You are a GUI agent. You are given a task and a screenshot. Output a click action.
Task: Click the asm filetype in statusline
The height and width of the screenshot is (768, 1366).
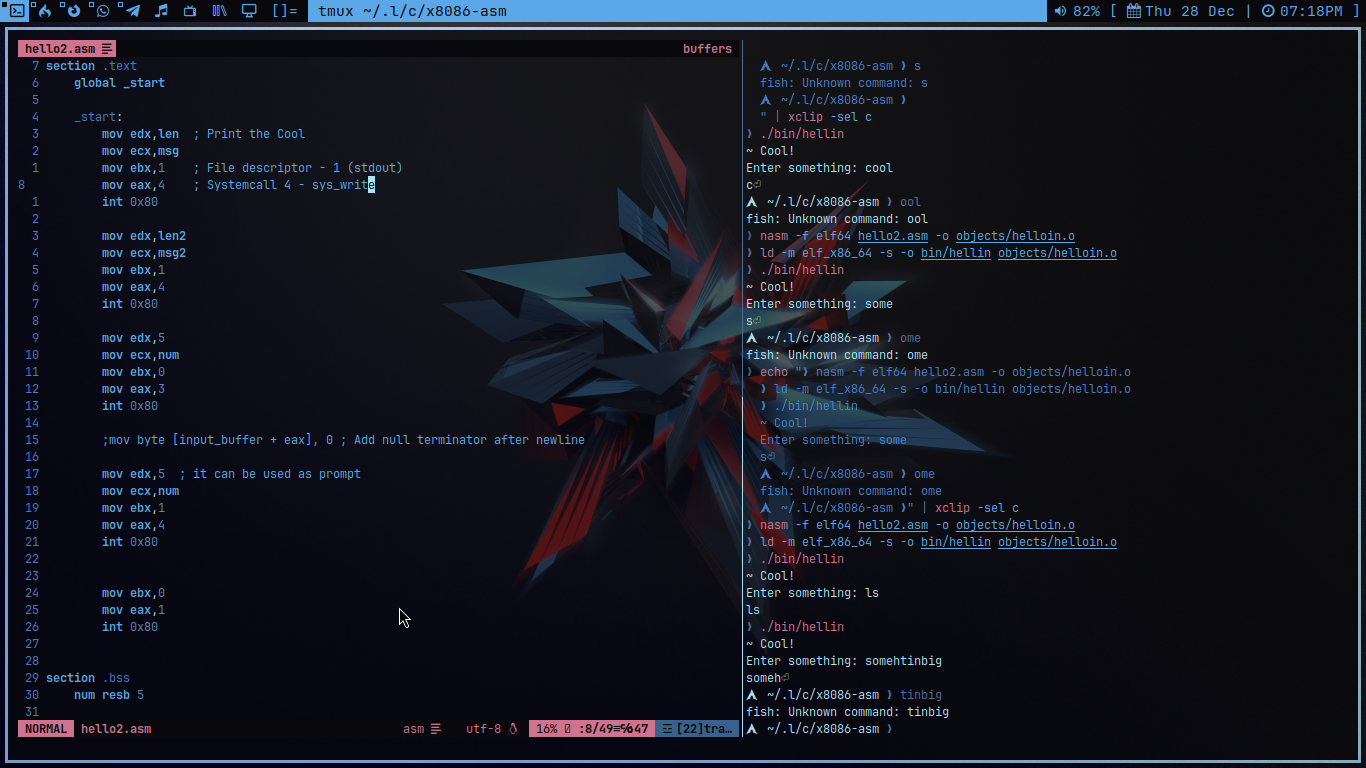pos(413,729)
